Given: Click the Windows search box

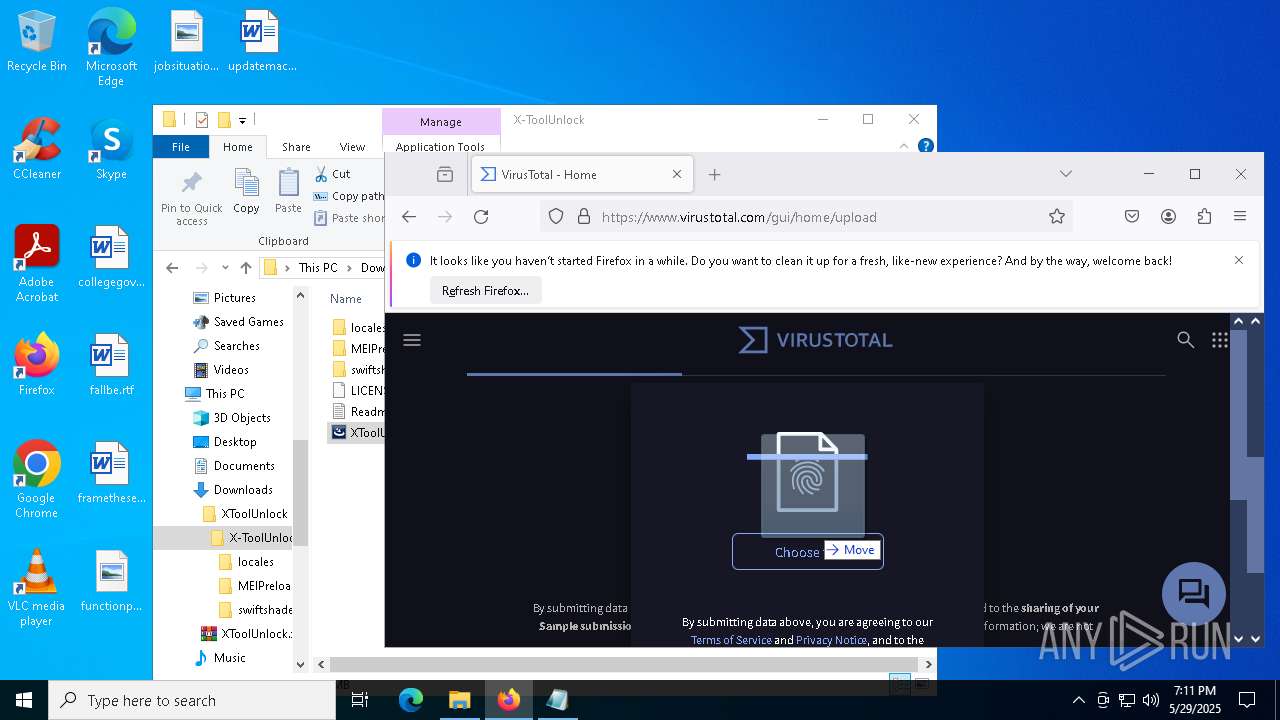Looking at the screenshot, I should pyautogui.click(x=192, y=700).
